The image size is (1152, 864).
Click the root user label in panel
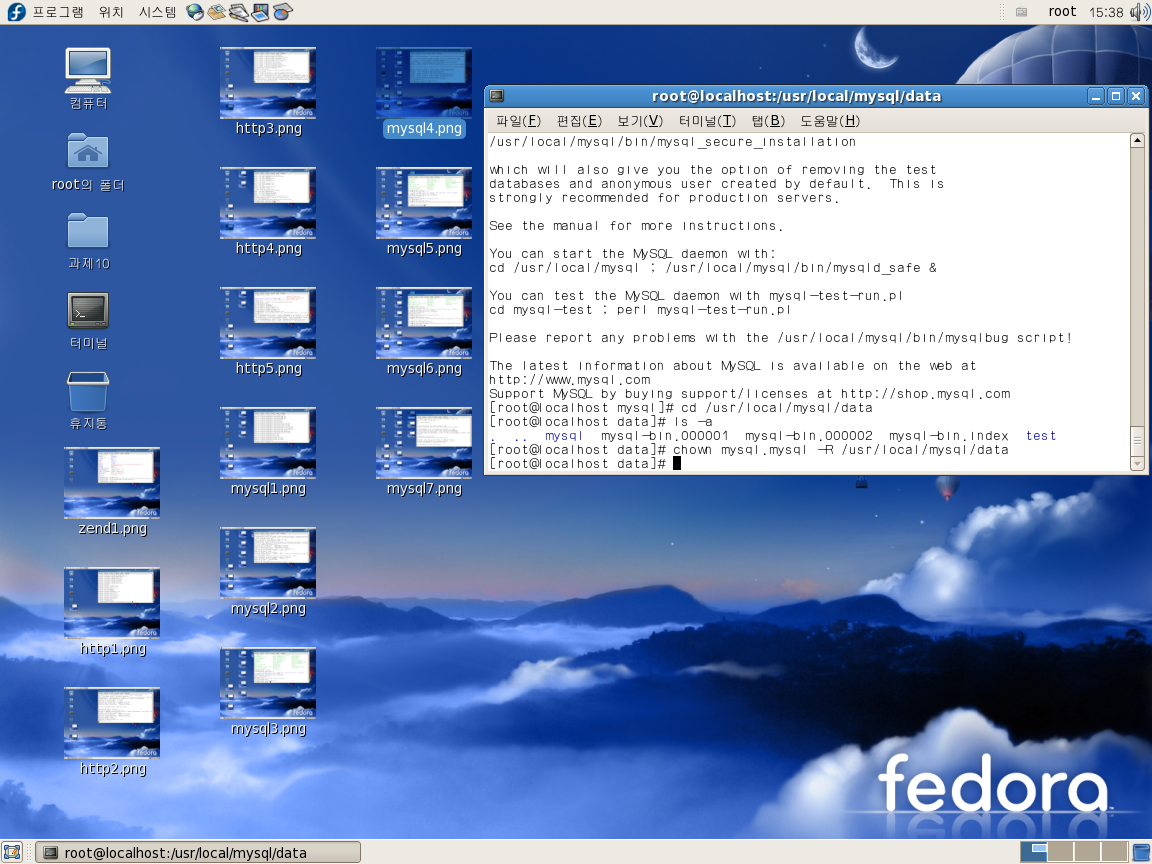coord(1062,12)
